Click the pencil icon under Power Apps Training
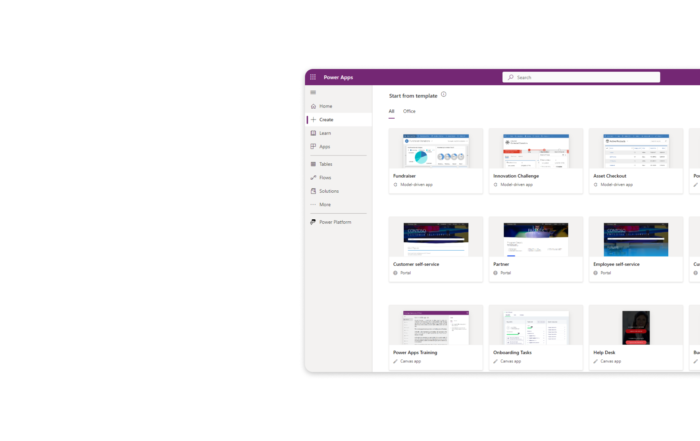 396,362
